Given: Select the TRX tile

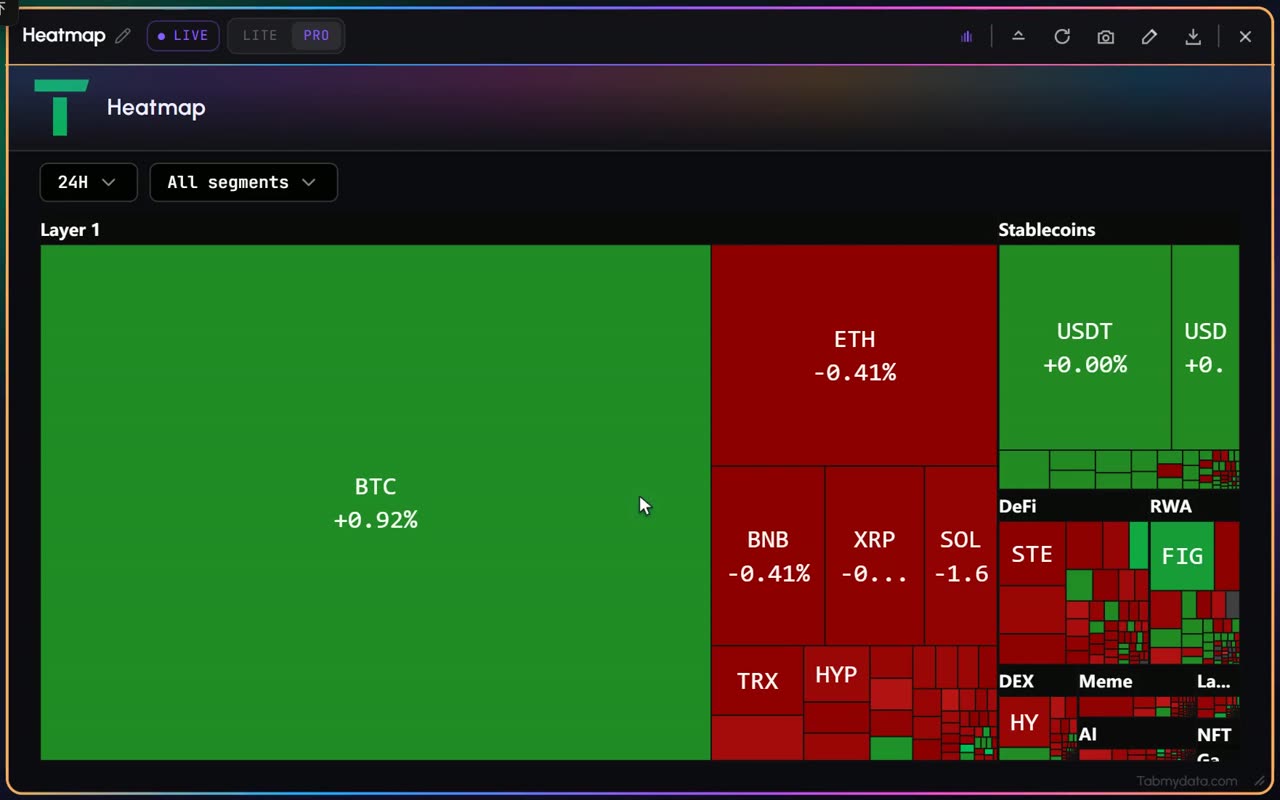Looking at the screenshot, I should click(x=757, y=681).
